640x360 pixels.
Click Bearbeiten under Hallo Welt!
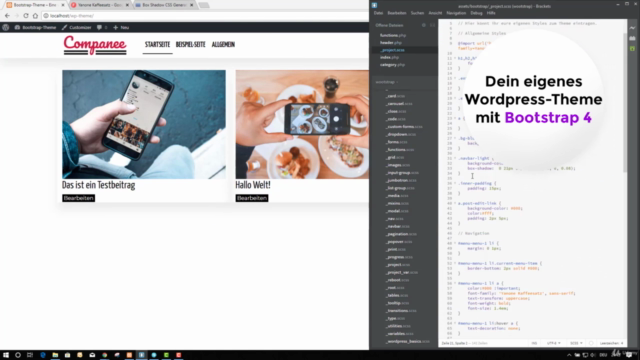coord(252,198)
